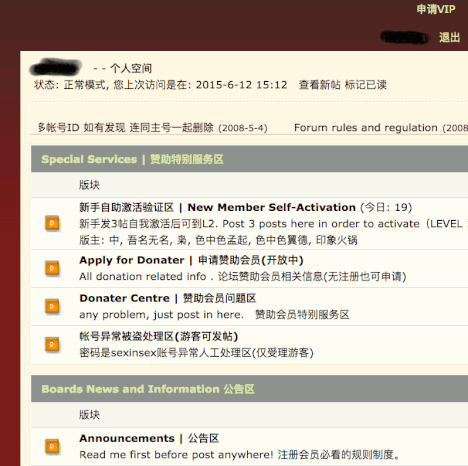Image resolution: width=468 pixels, height=466 pixels.
Task: Open 帐号异常被盗处理区 forum board
Action: coord(159,336)
